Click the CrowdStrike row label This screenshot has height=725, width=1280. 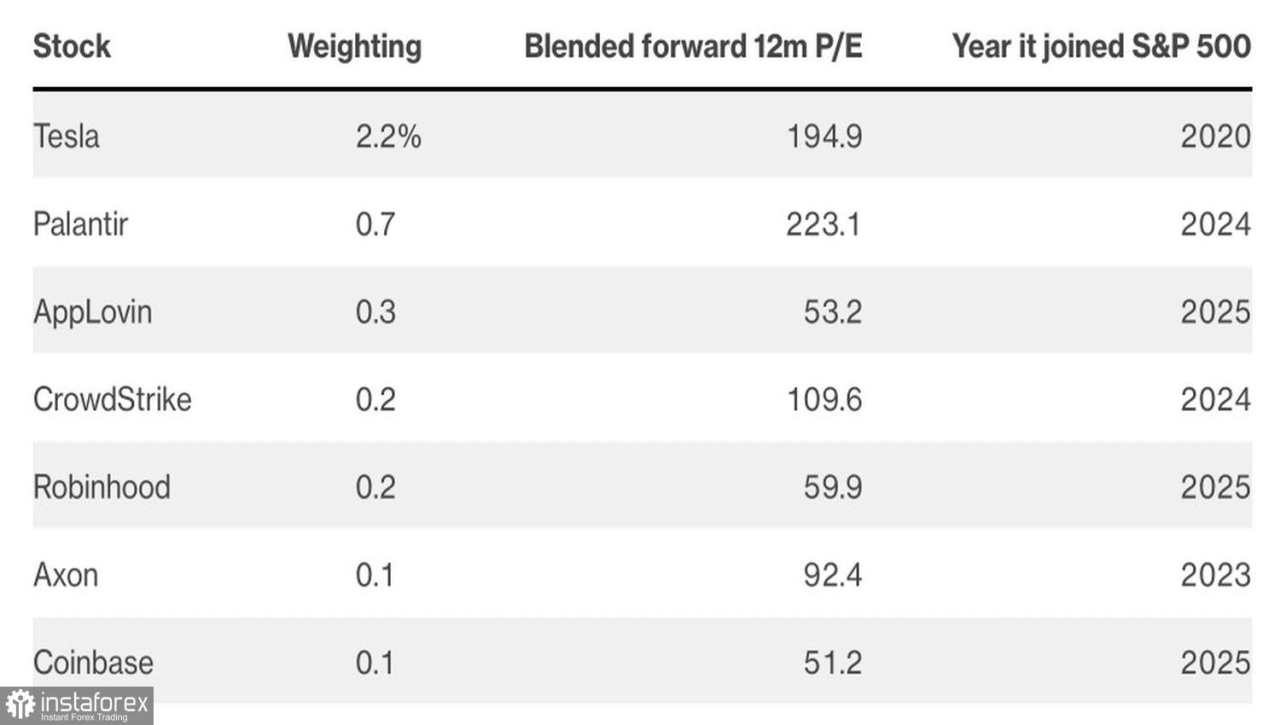[112, 399]
